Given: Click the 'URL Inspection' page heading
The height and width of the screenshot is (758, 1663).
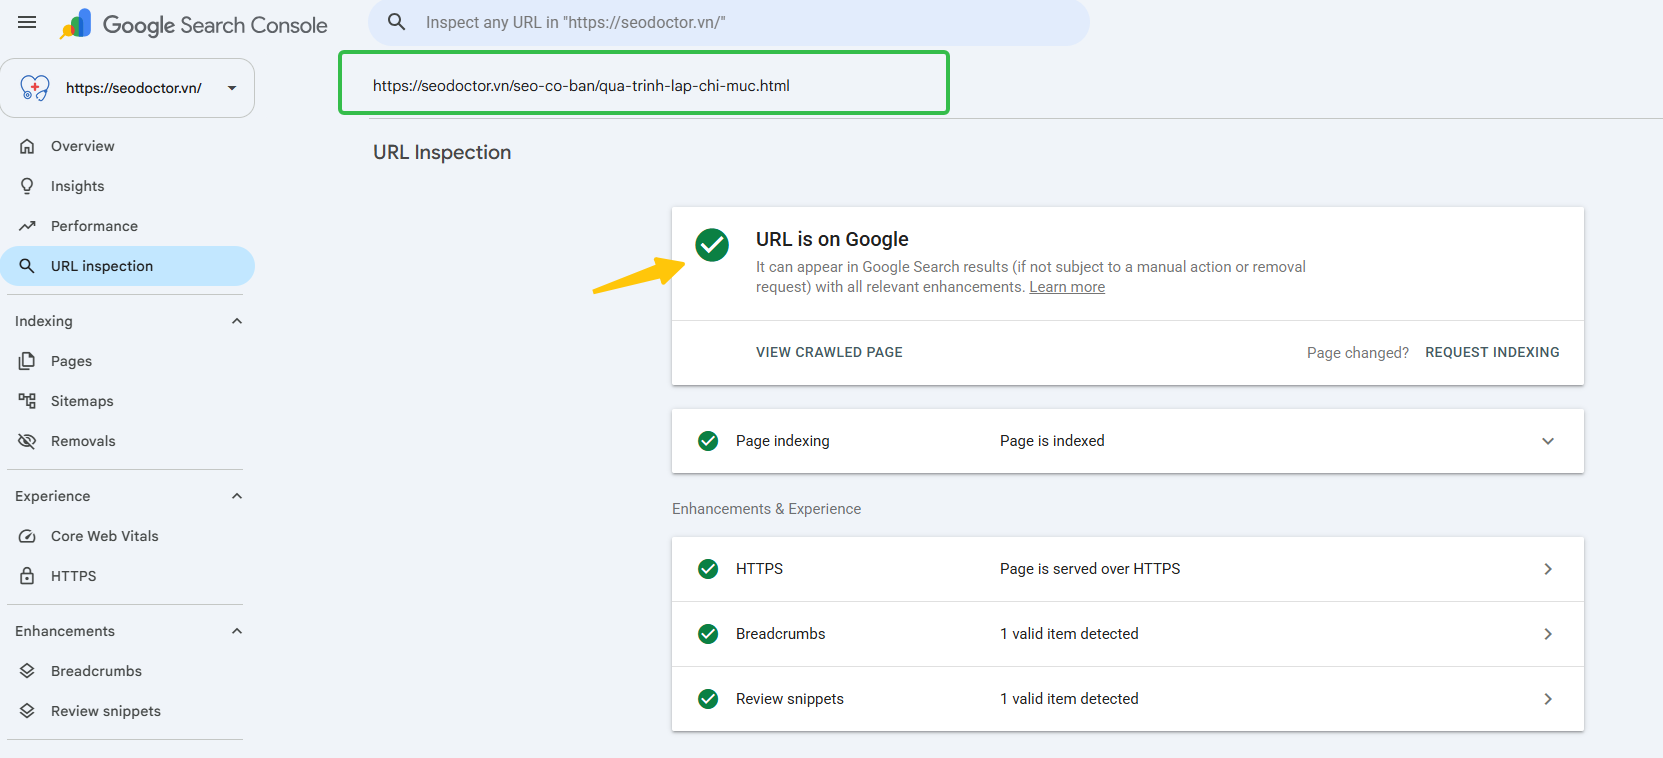Looking at the screenshot, I should [x=442, y=152].
